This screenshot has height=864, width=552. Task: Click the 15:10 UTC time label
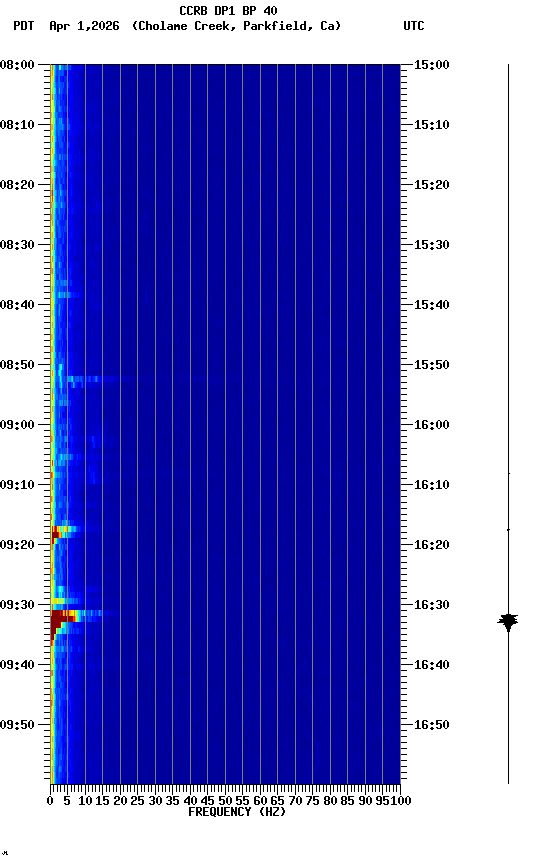(x=432, y=125)
